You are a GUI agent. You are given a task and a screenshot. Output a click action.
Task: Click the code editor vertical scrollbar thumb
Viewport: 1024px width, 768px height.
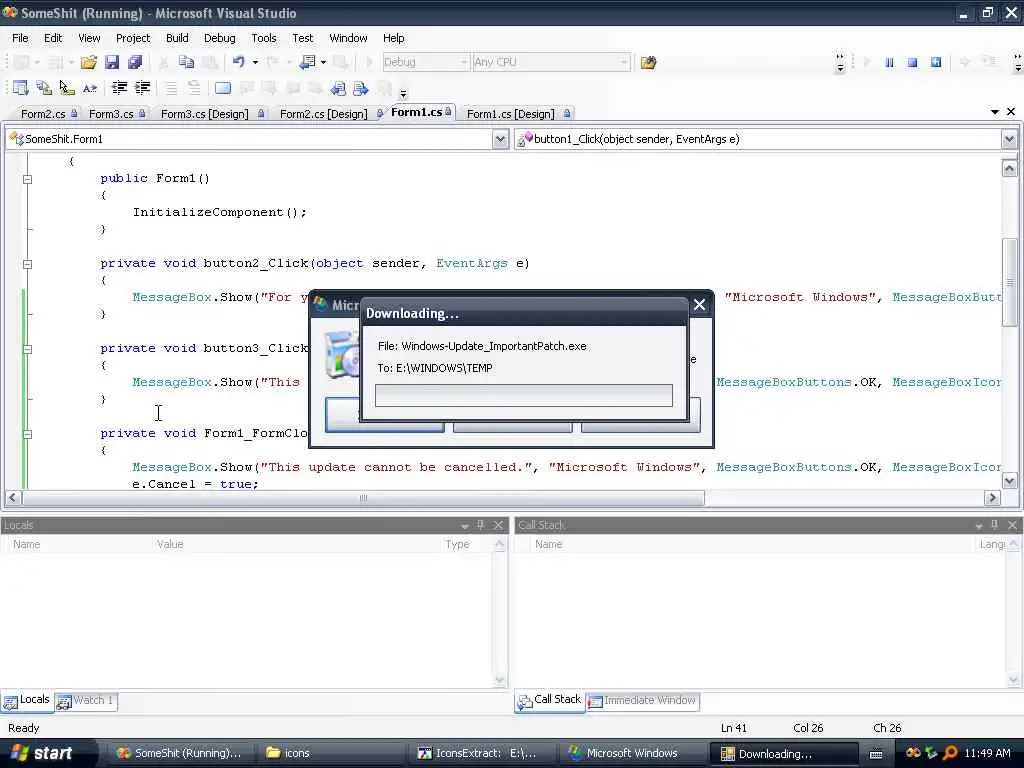click(x=1009, y=282)
